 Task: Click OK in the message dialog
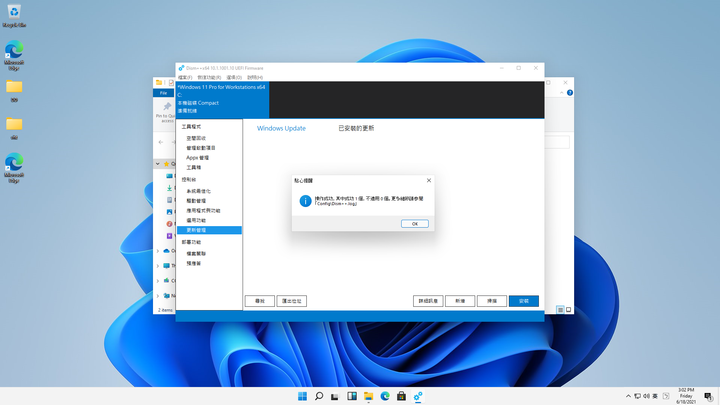click(415, 224)
